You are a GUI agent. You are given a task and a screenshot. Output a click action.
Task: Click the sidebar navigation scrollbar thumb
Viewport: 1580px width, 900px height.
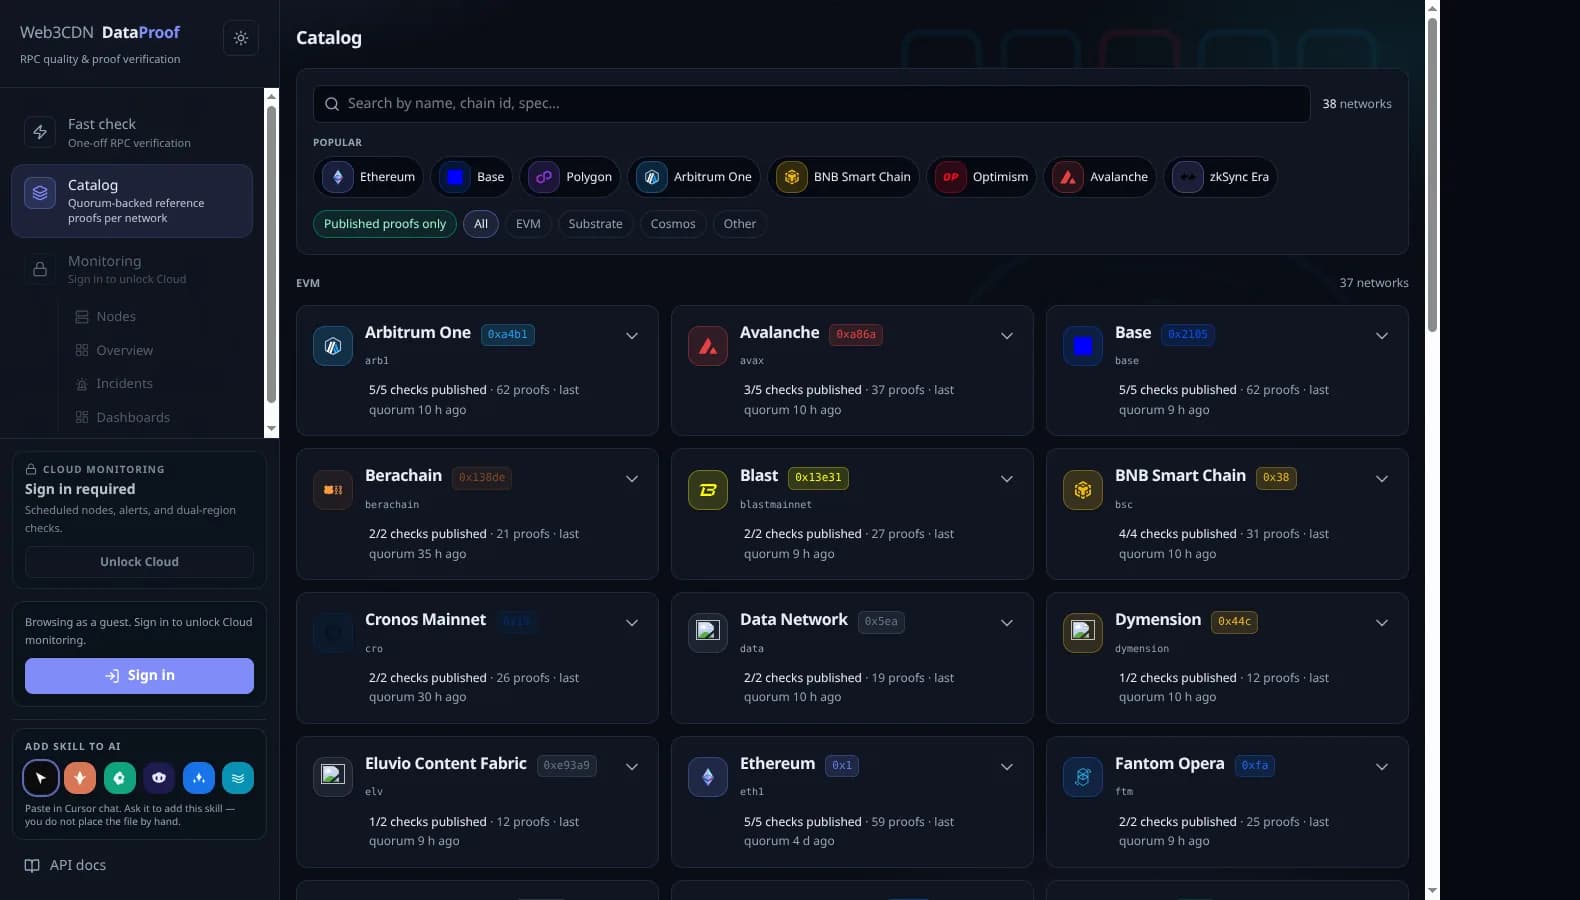pos(271,254)
